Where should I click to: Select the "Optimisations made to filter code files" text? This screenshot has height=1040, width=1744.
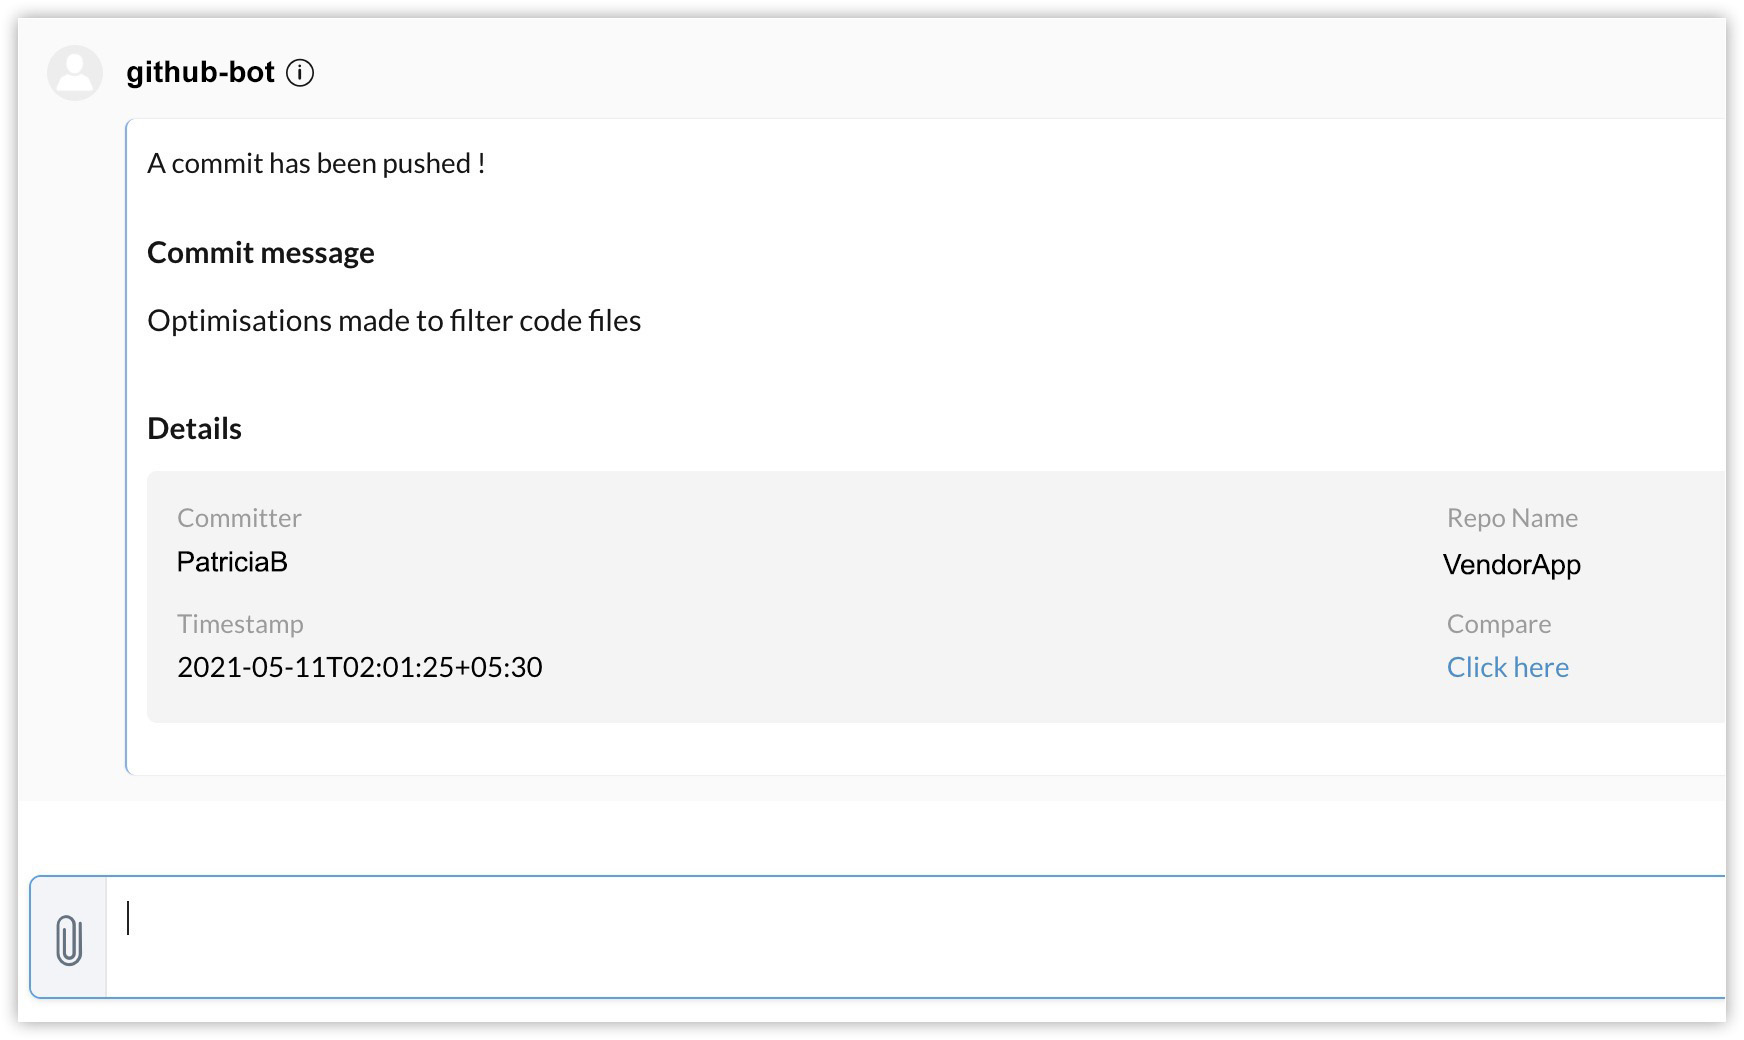tap(394, 321)
